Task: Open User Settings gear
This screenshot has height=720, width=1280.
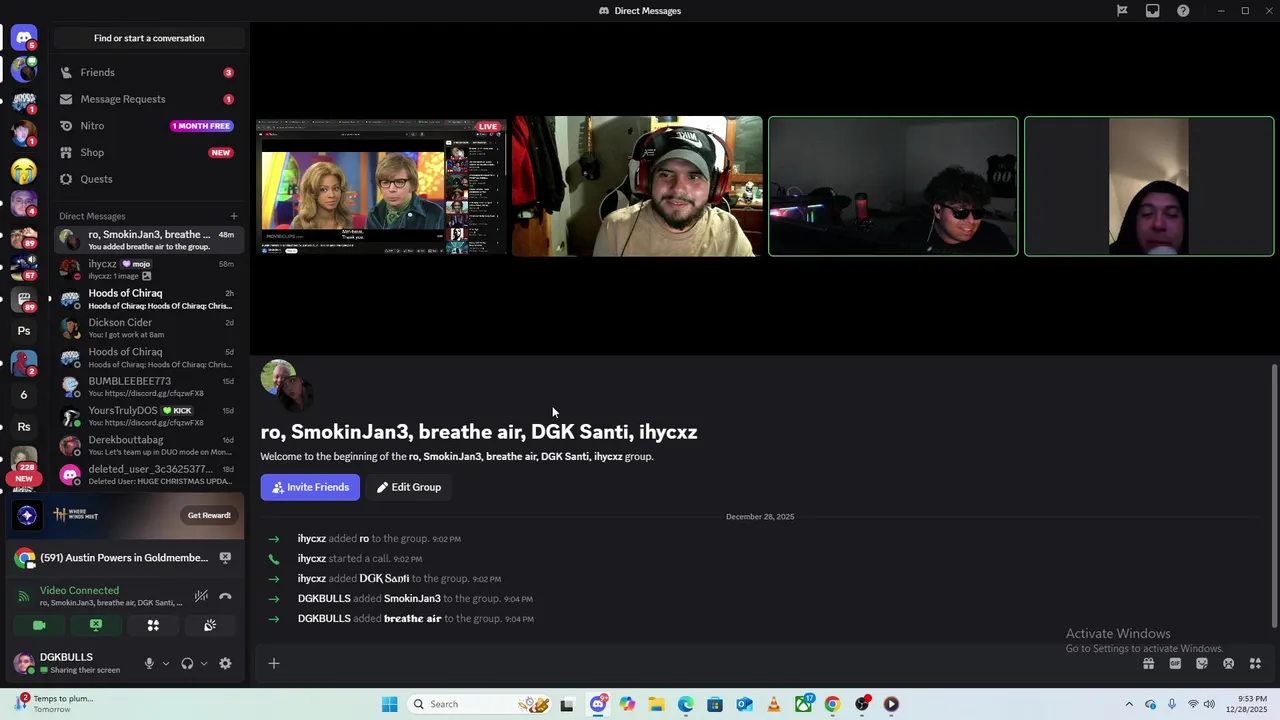Action: coord(225,663)
